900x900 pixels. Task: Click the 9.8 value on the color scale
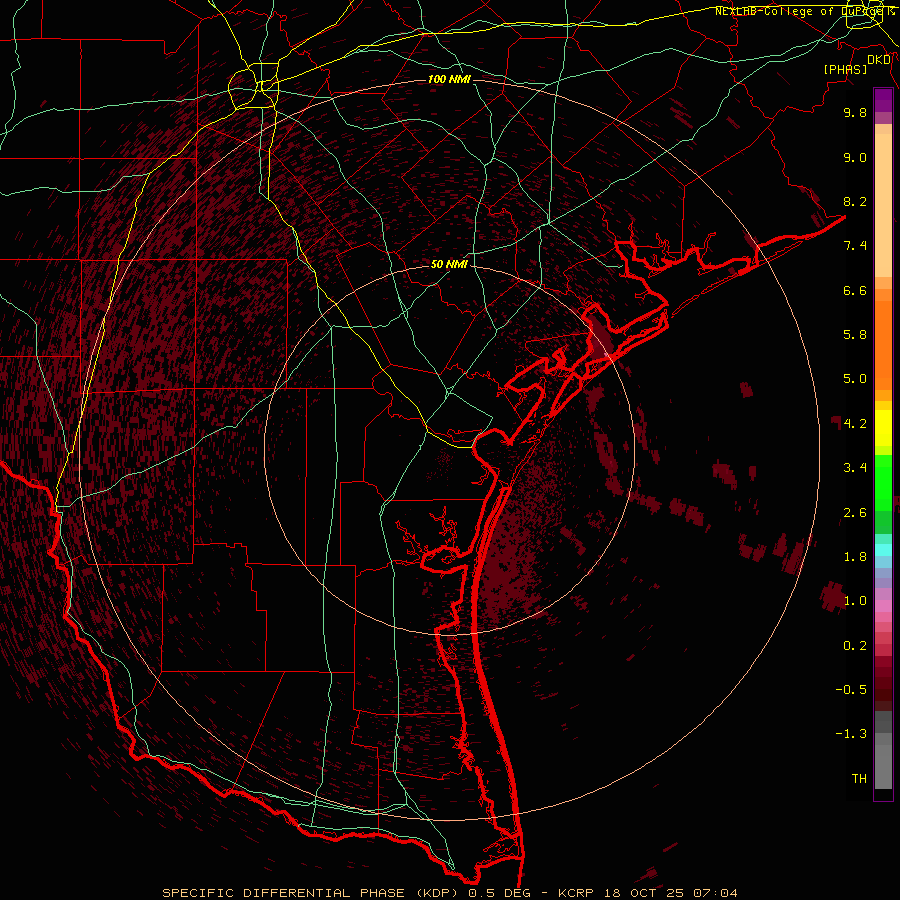855,112
